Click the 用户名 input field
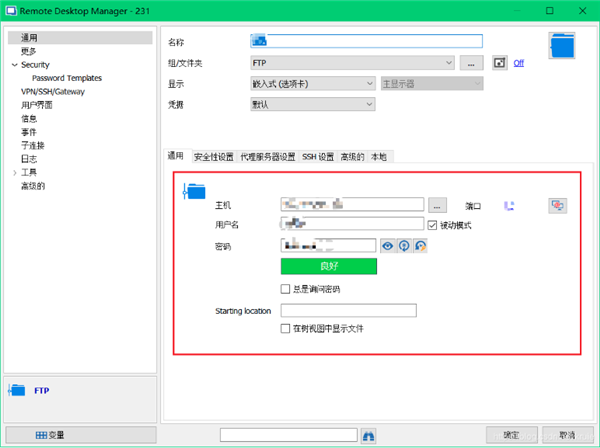The height and width of the screenshot is (448, 600). tap(352, 223)
